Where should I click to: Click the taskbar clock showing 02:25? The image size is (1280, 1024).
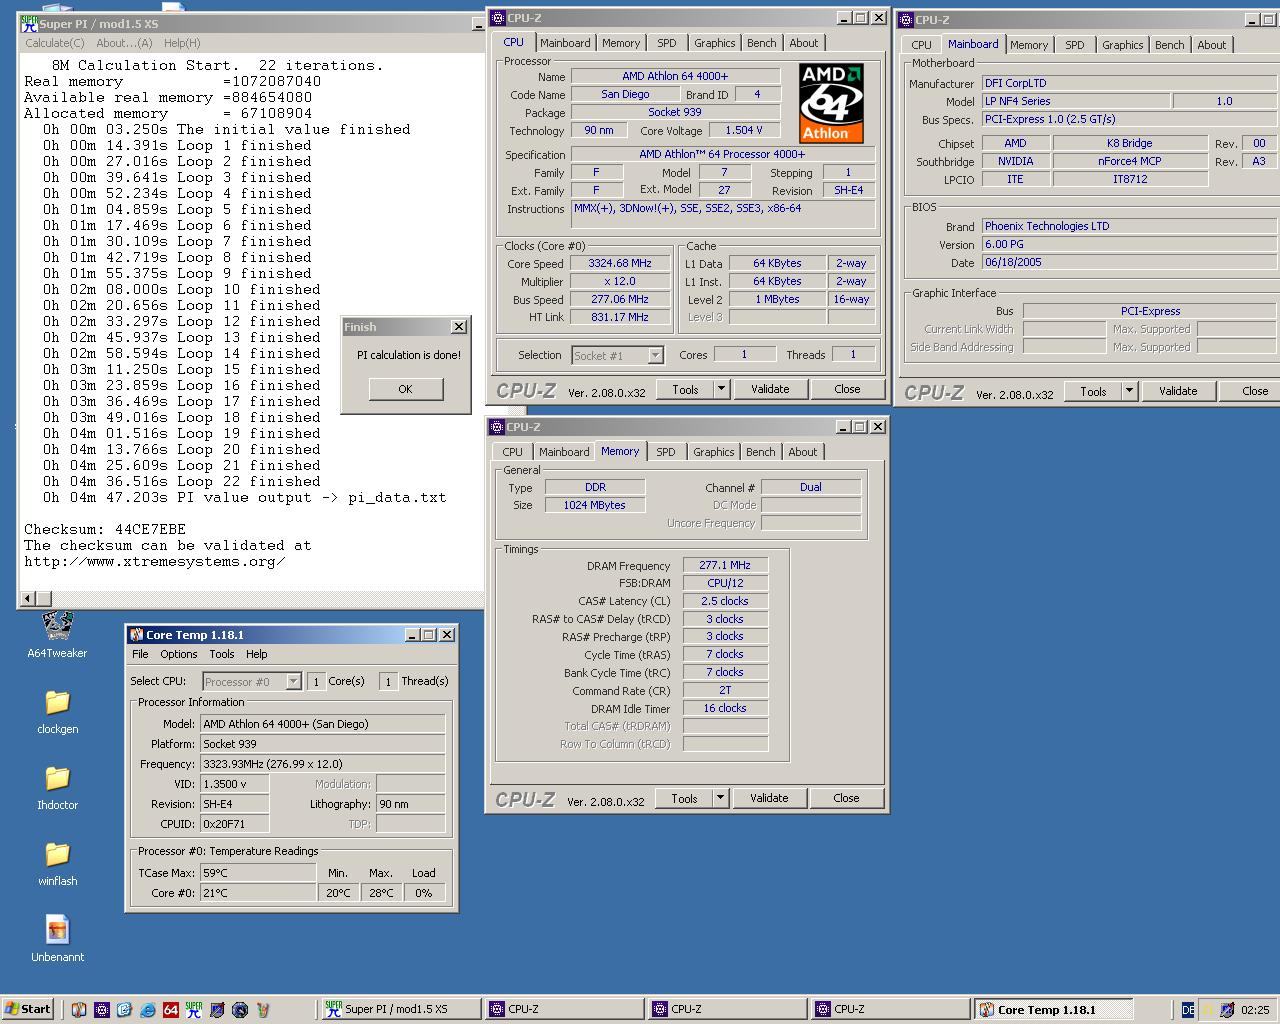click(1255, 1010)
